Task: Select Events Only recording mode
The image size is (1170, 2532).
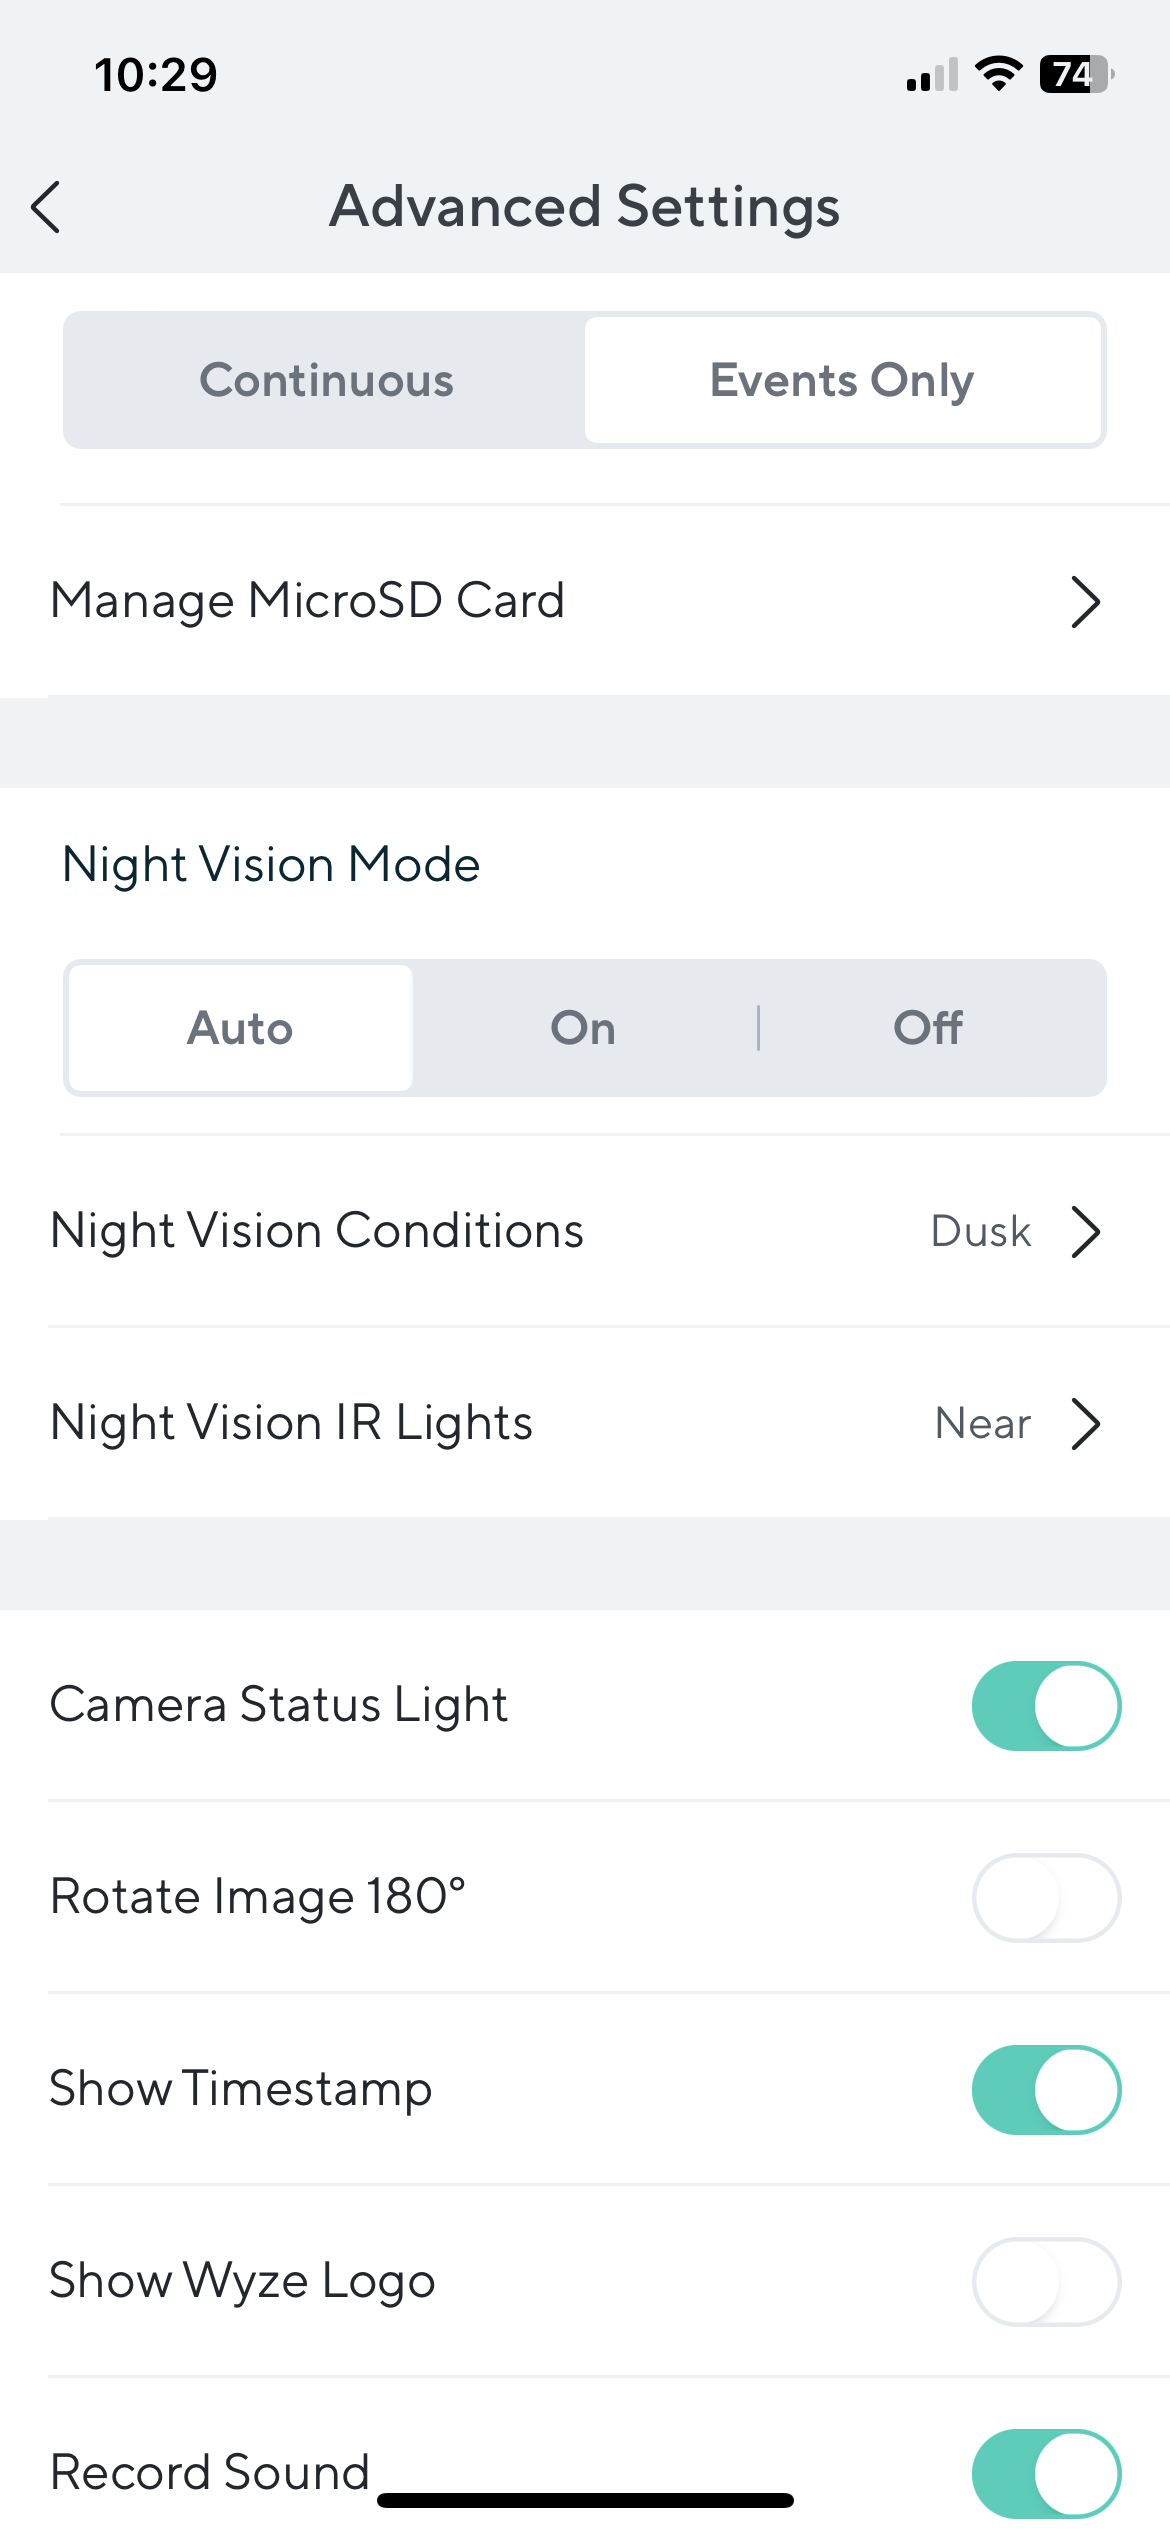Action: (842, 380)
